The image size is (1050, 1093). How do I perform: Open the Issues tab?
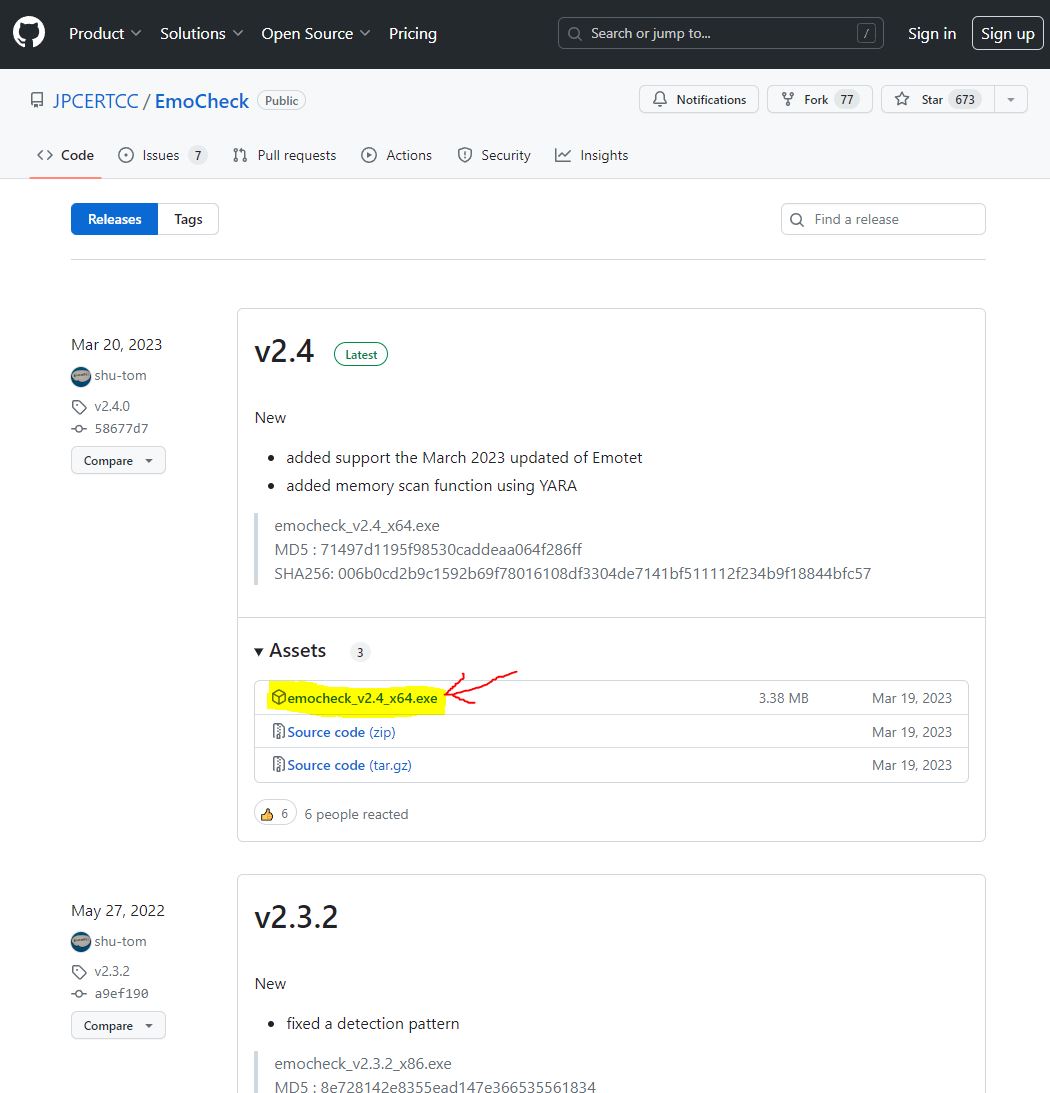coord(163,155)
